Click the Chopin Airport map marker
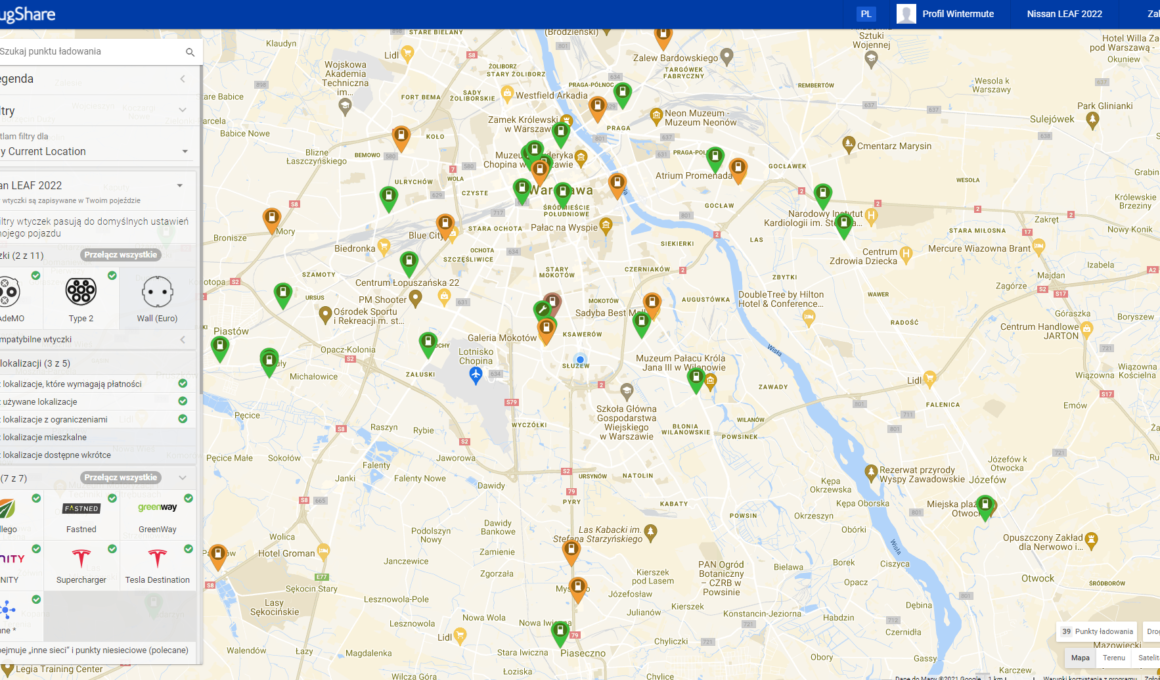Viewport: 1160px width, 680px height. 477,375
